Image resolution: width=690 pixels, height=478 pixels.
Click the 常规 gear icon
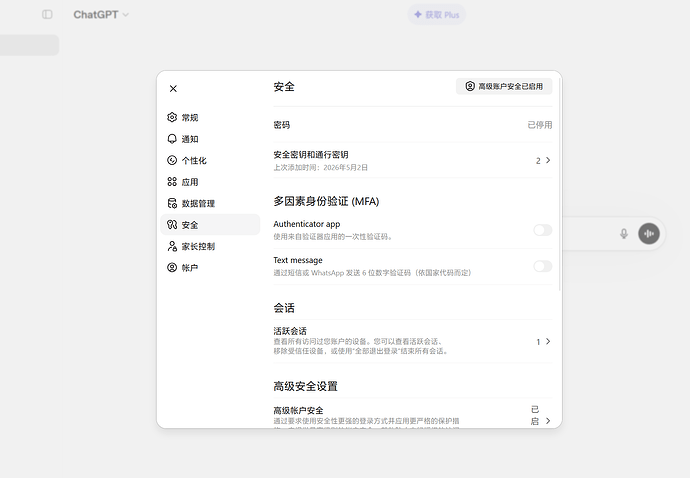[x=172, y=117]
